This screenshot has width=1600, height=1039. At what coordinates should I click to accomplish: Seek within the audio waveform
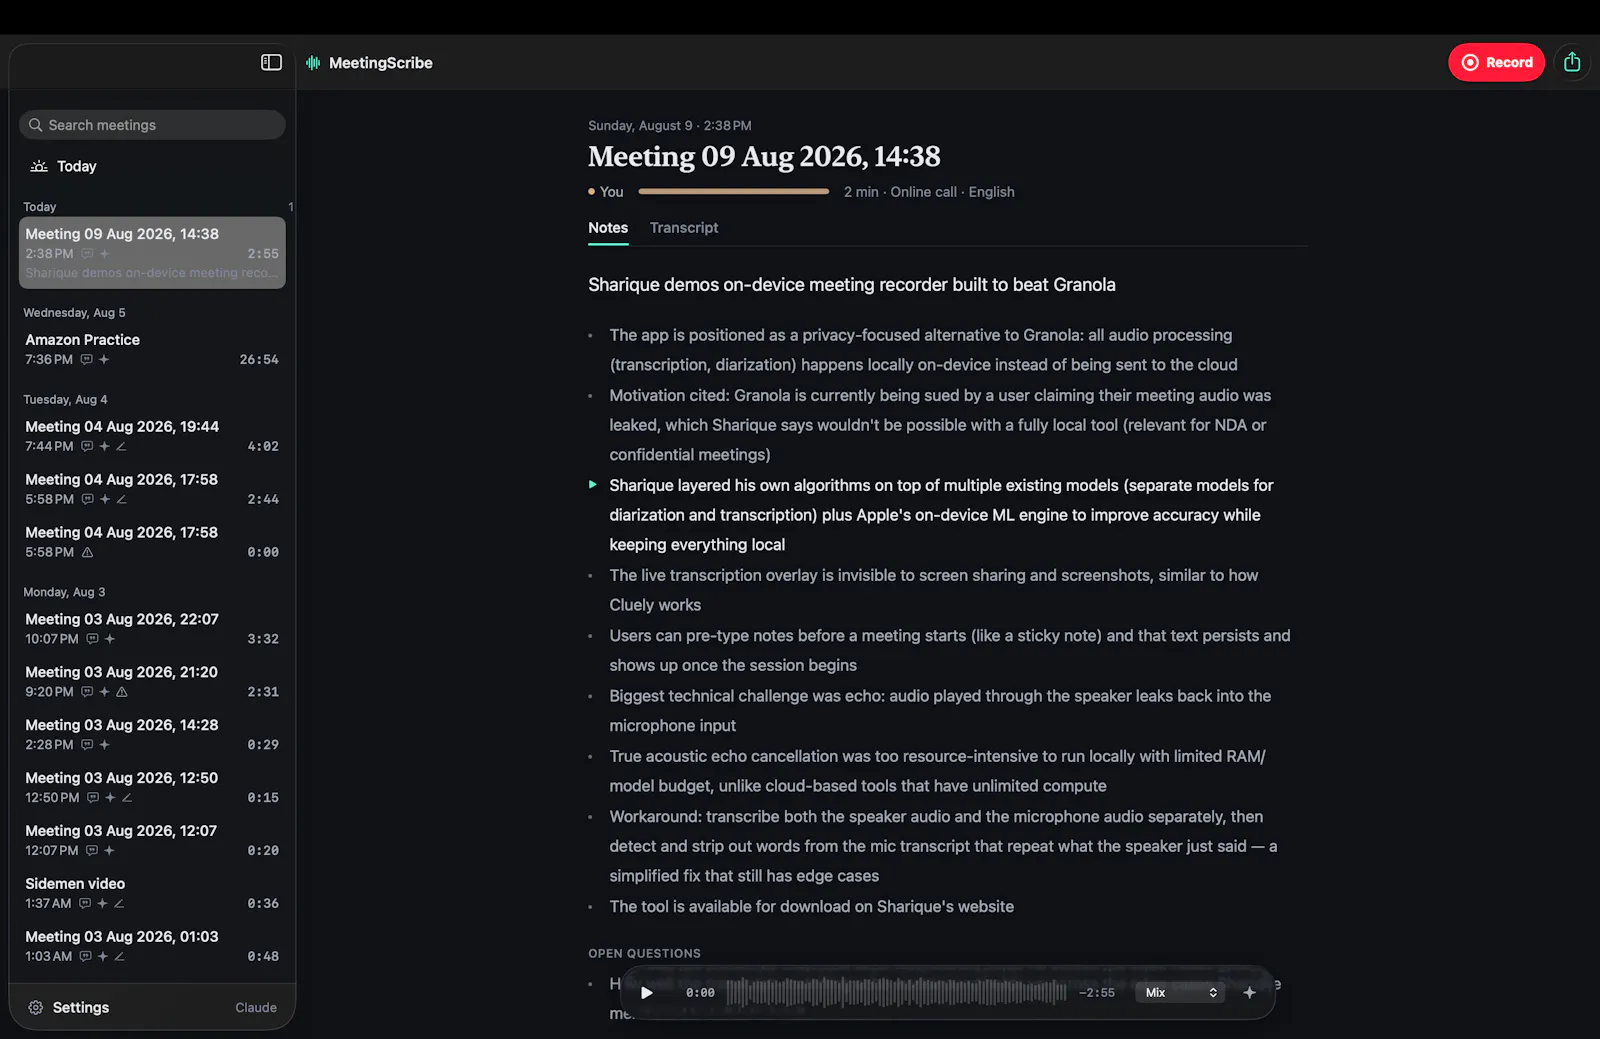click(896, 993)
